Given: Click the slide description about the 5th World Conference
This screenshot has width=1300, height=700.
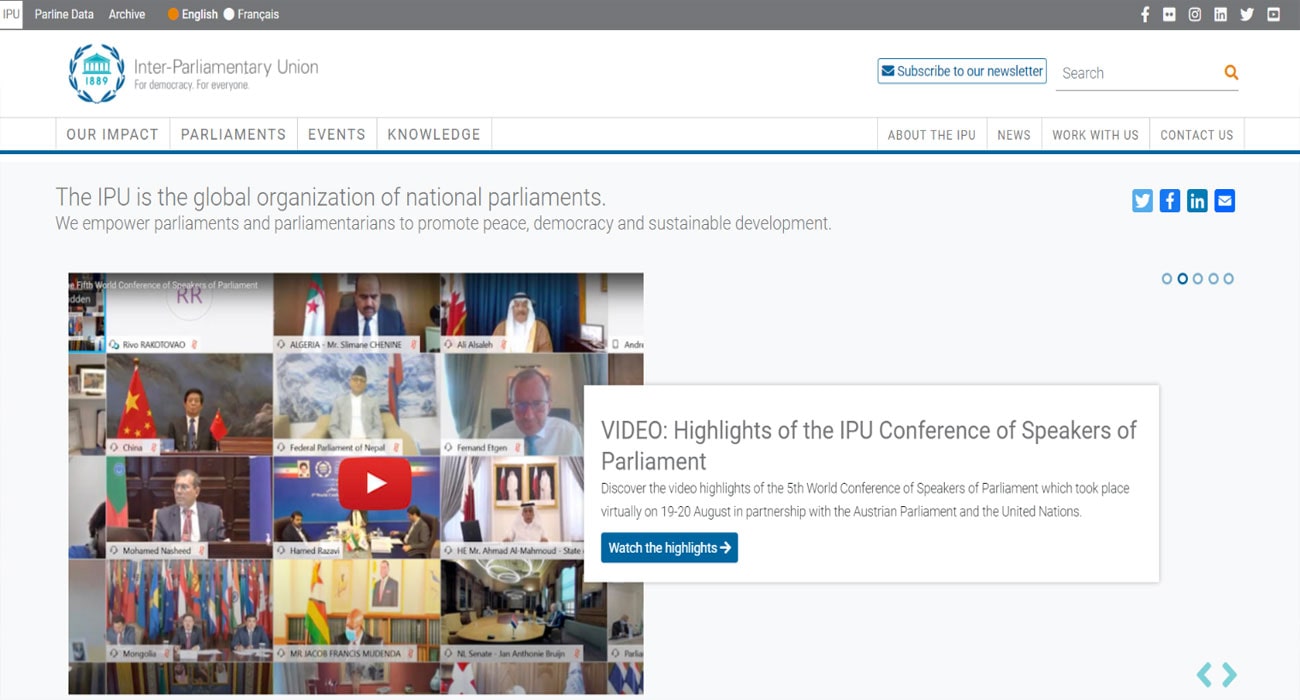Looking at the screenshot, I should click(x=865, y=500).
